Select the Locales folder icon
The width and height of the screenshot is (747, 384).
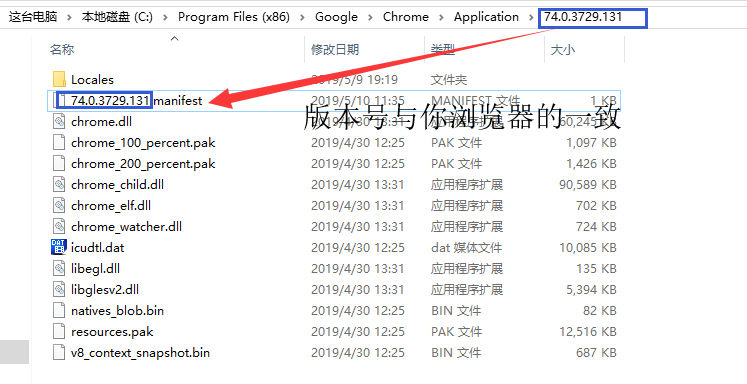point(59,80)
